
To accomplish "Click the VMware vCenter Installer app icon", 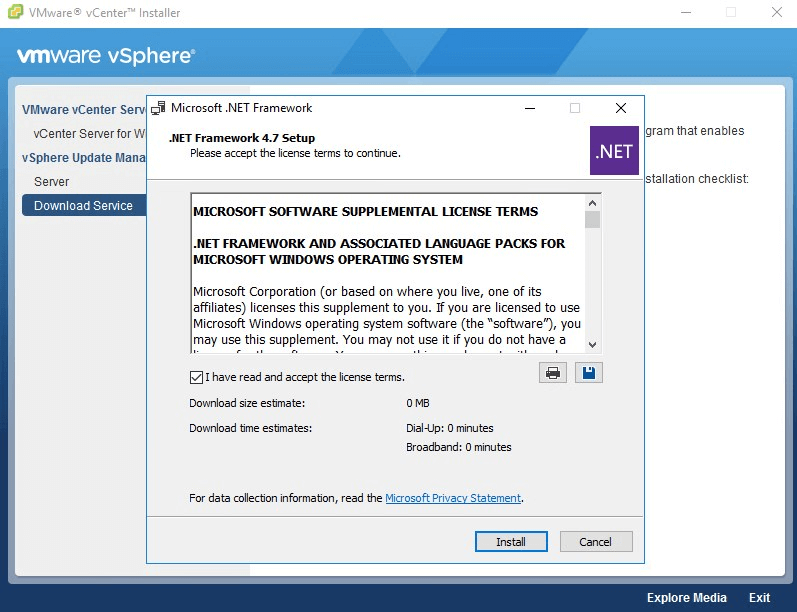I will (15, 12).
